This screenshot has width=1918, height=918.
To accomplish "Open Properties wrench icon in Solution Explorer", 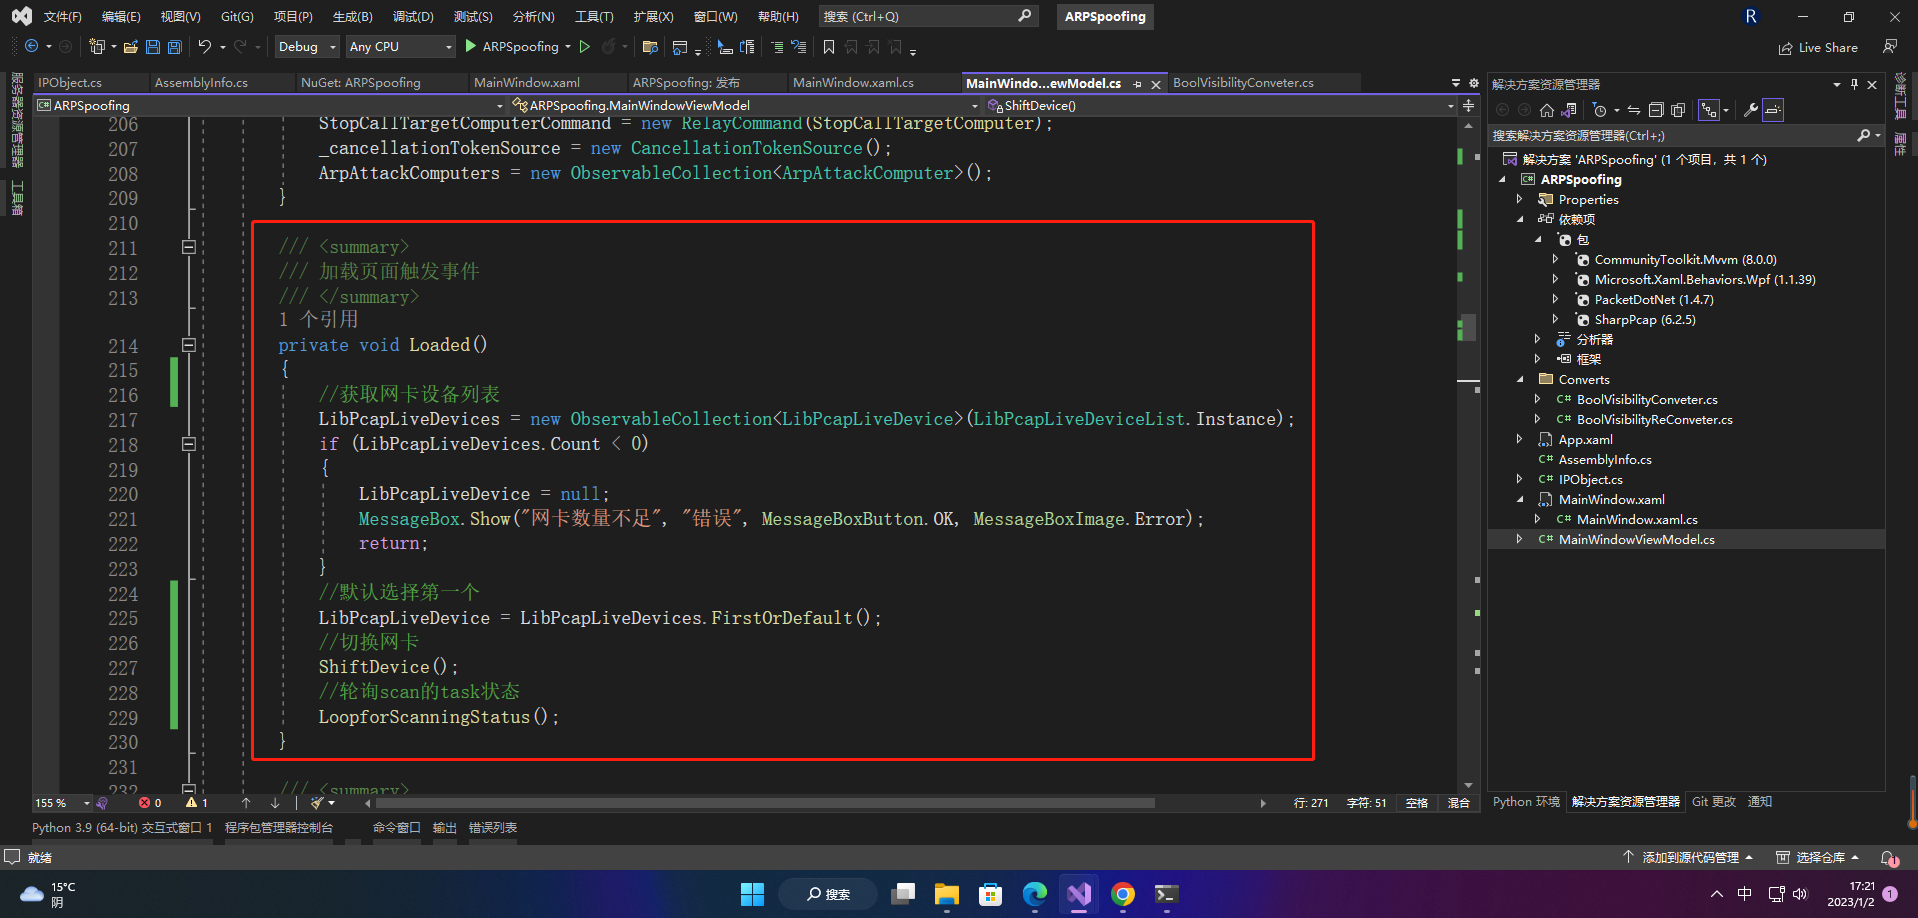I will click(x=1750, y=110).
